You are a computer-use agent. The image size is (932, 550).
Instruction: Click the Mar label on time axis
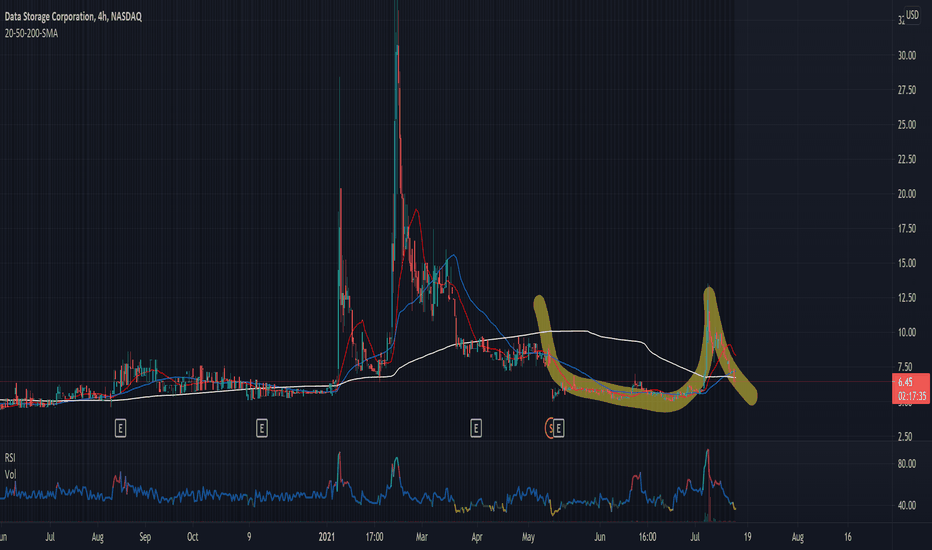421,537
